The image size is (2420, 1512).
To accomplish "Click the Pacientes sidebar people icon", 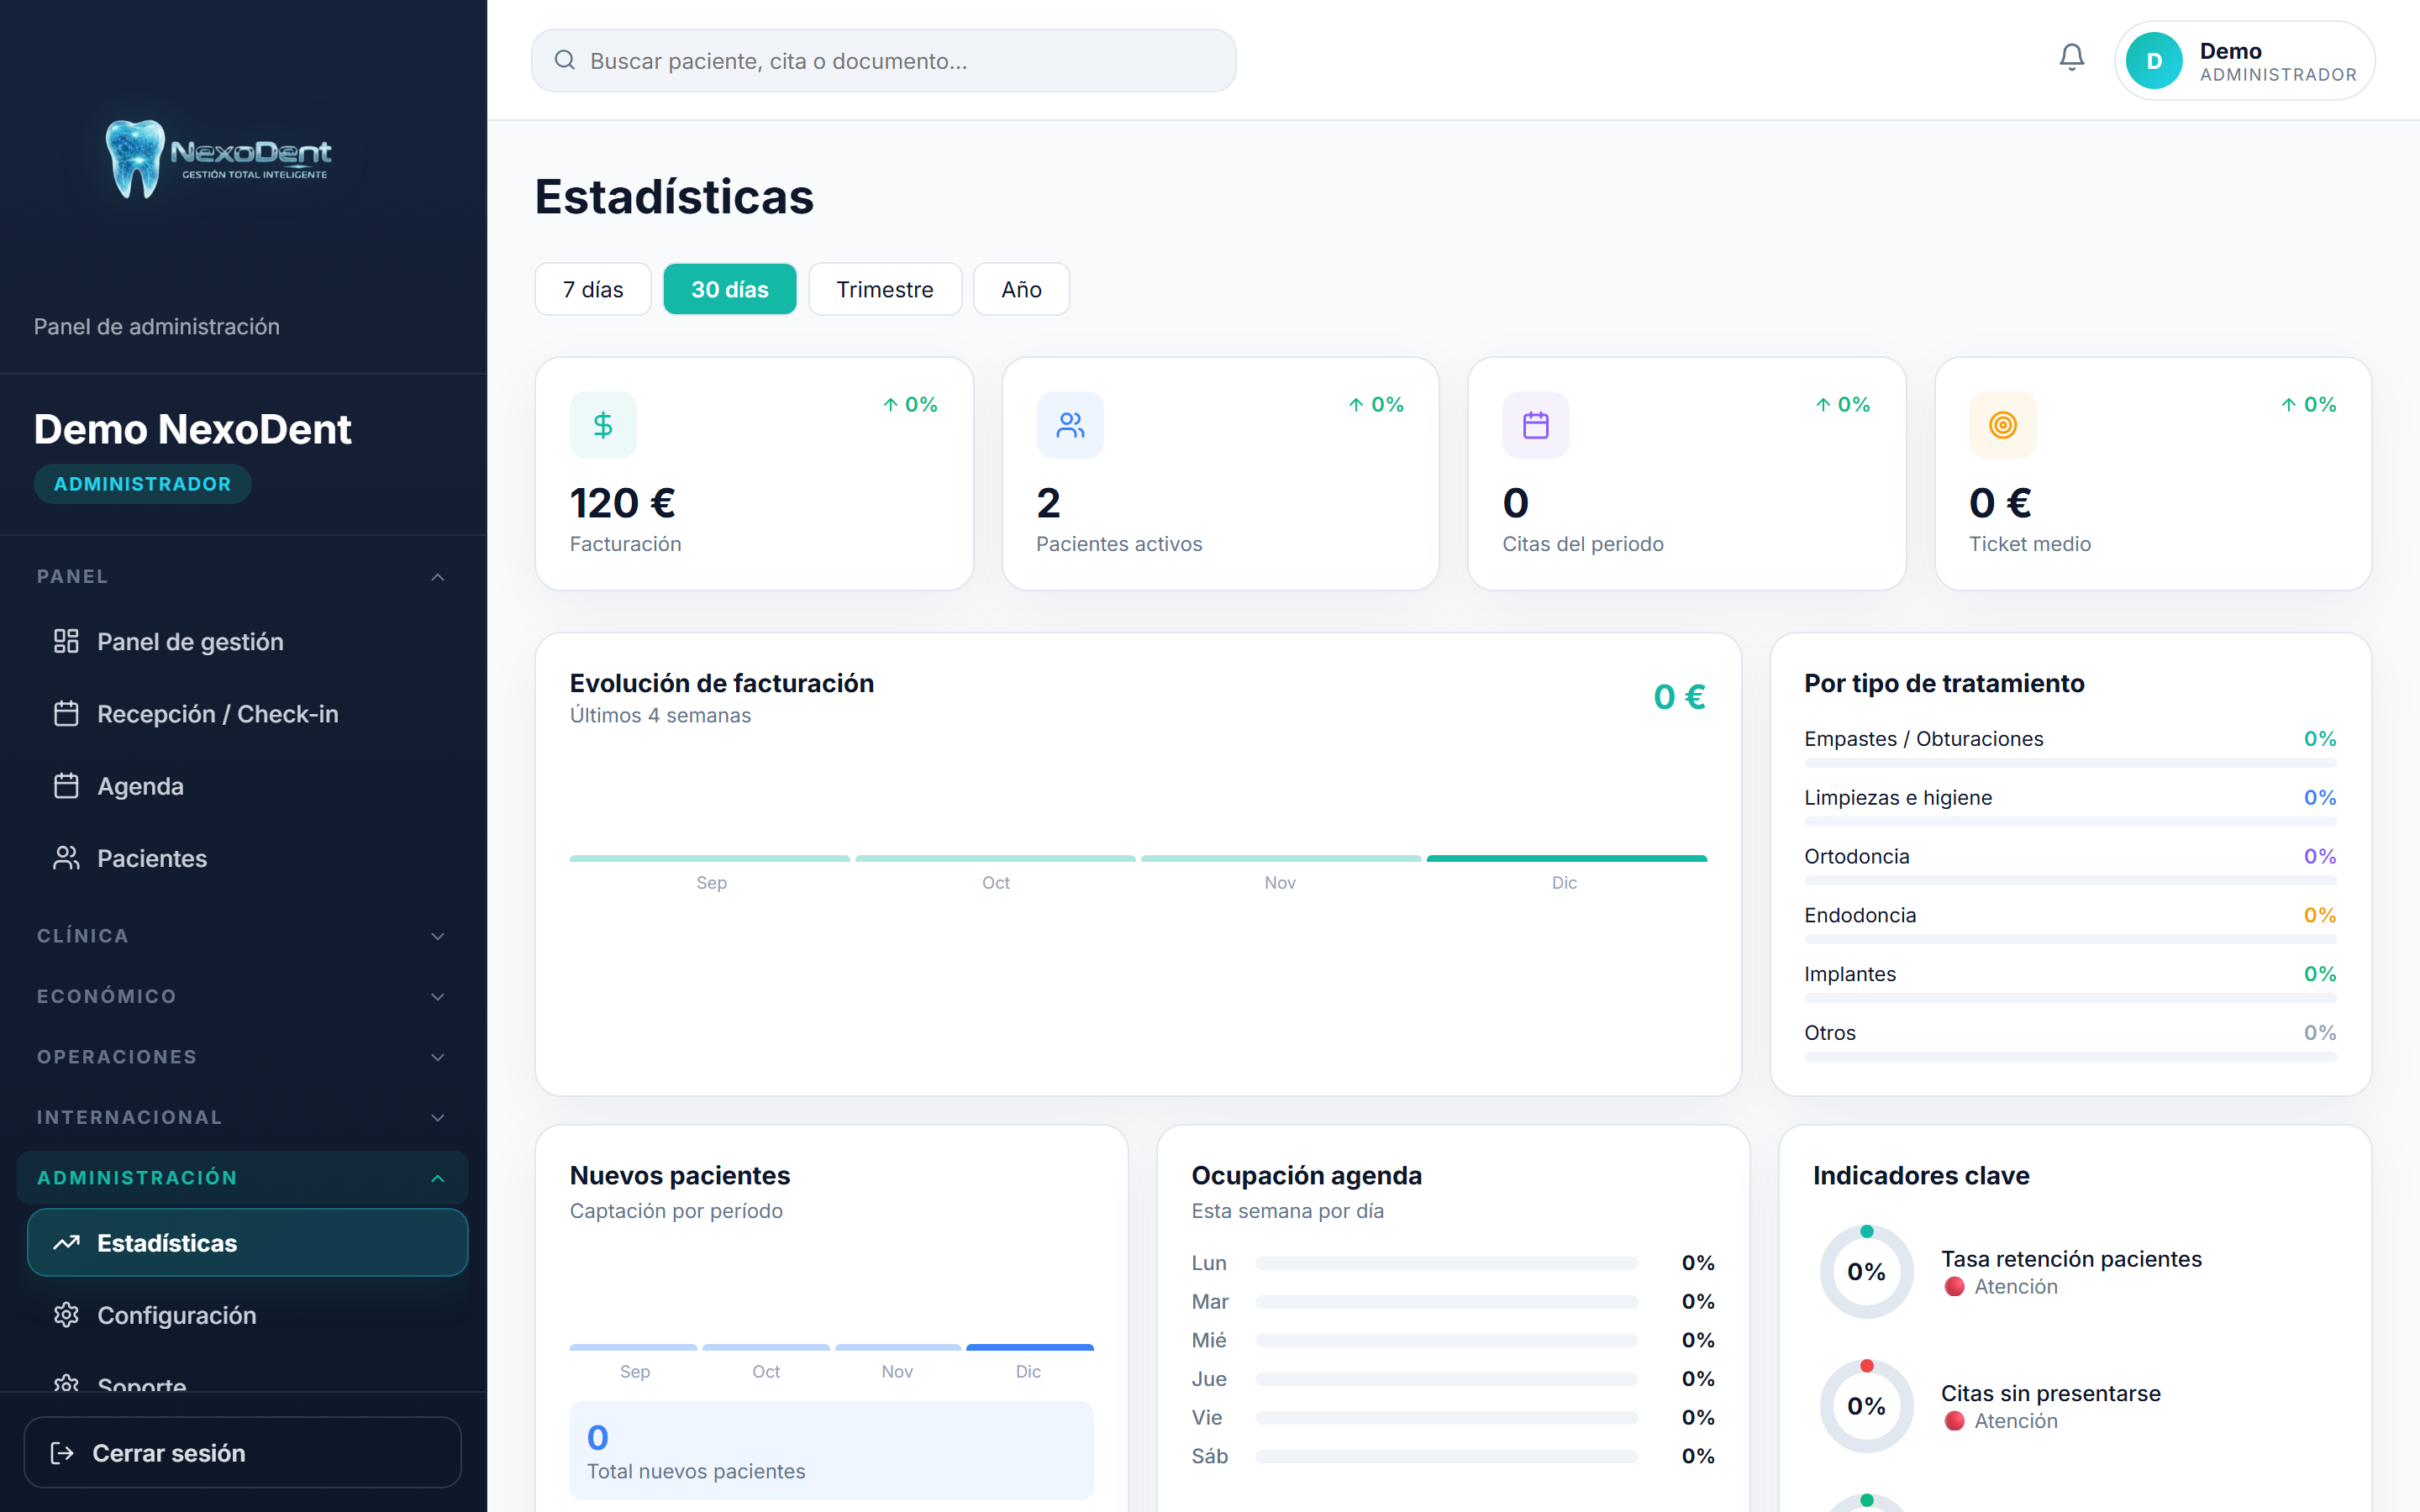I will pos(66,858).
